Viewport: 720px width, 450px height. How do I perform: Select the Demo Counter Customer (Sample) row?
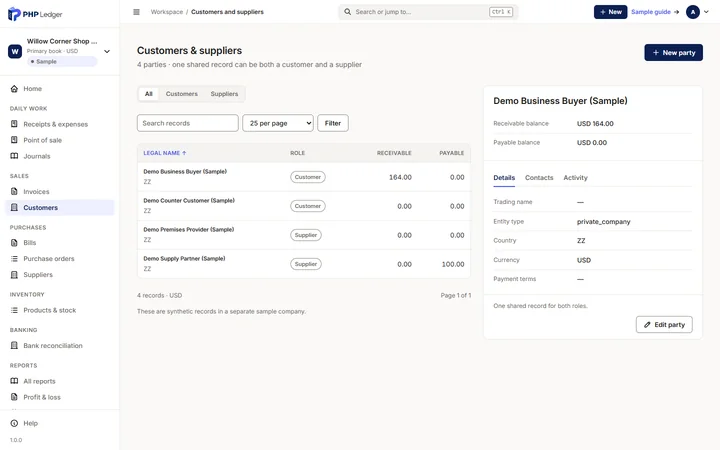(x=304, y=206)
